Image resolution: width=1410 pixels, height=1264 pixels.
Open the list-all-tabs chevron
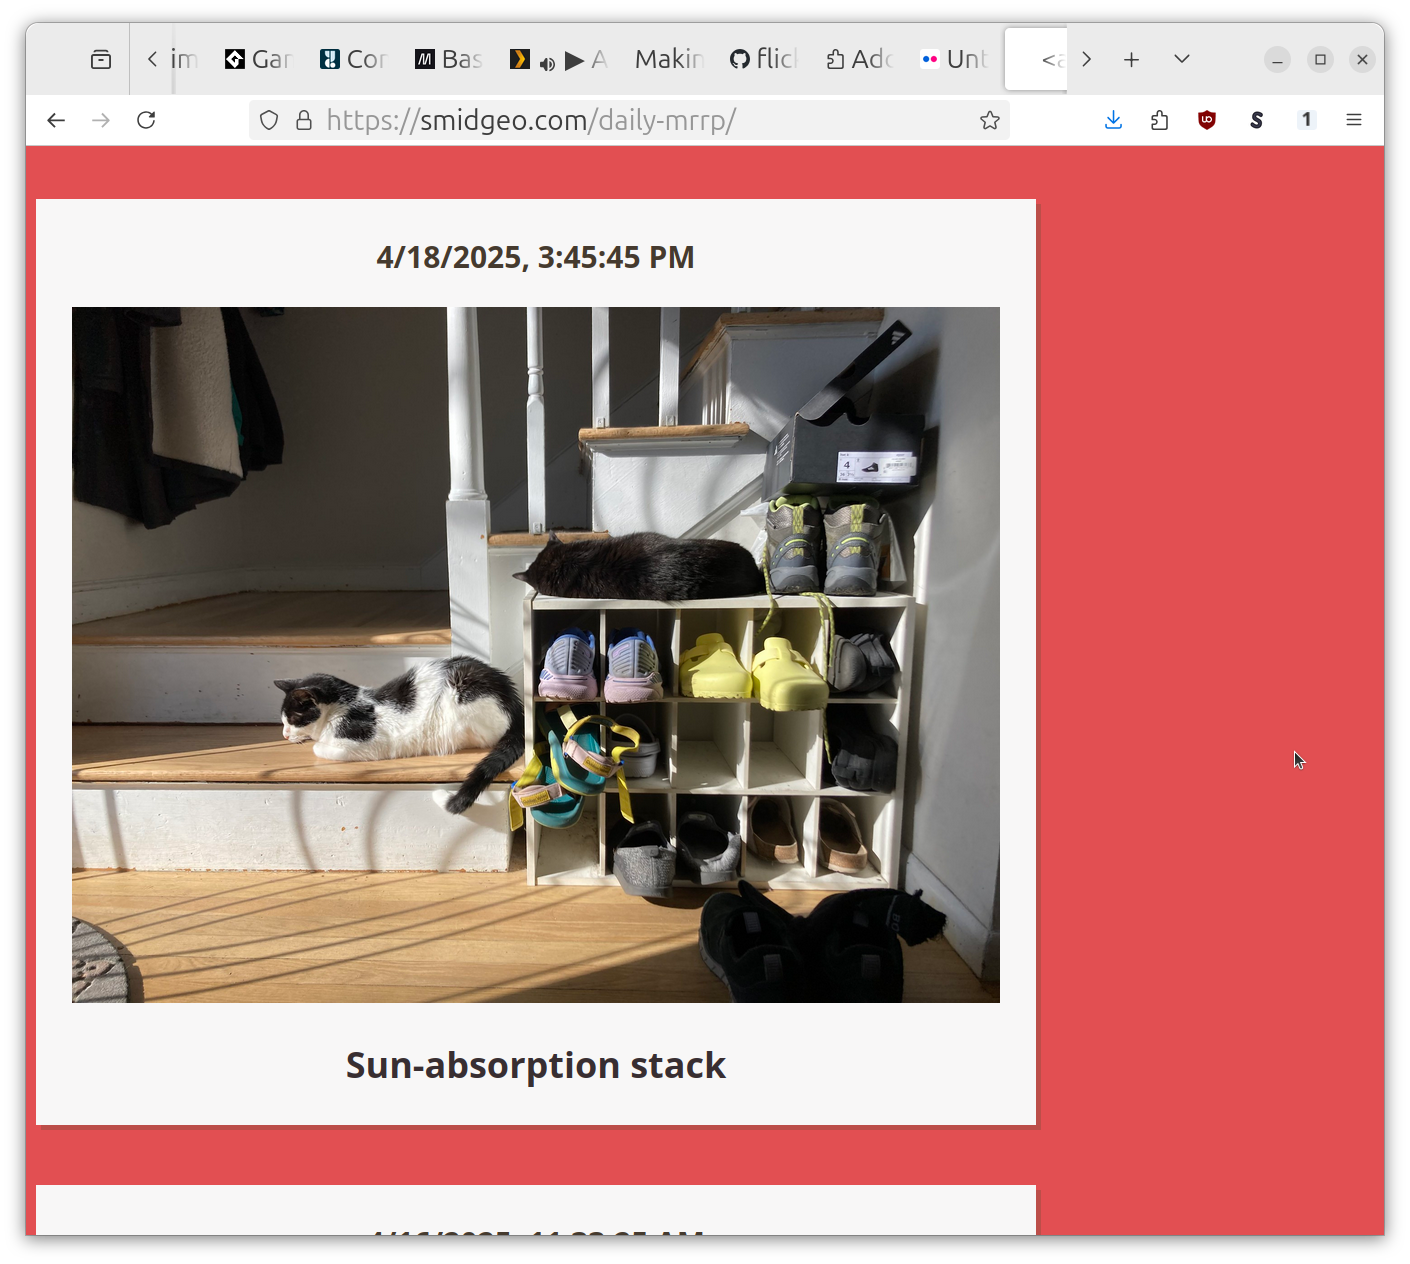coord(1181,59)
